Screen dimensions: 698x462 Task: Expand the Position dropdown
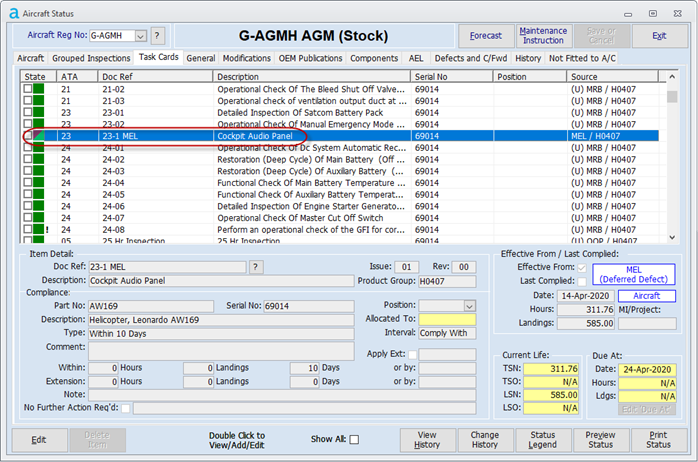[469, 305]
